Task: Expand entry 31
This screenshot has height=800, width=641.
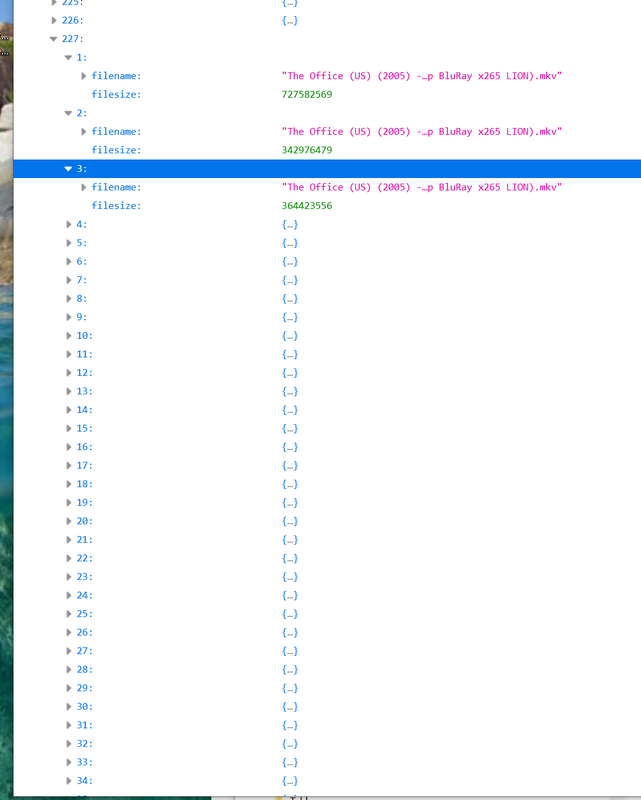Action: pos(69,725)
